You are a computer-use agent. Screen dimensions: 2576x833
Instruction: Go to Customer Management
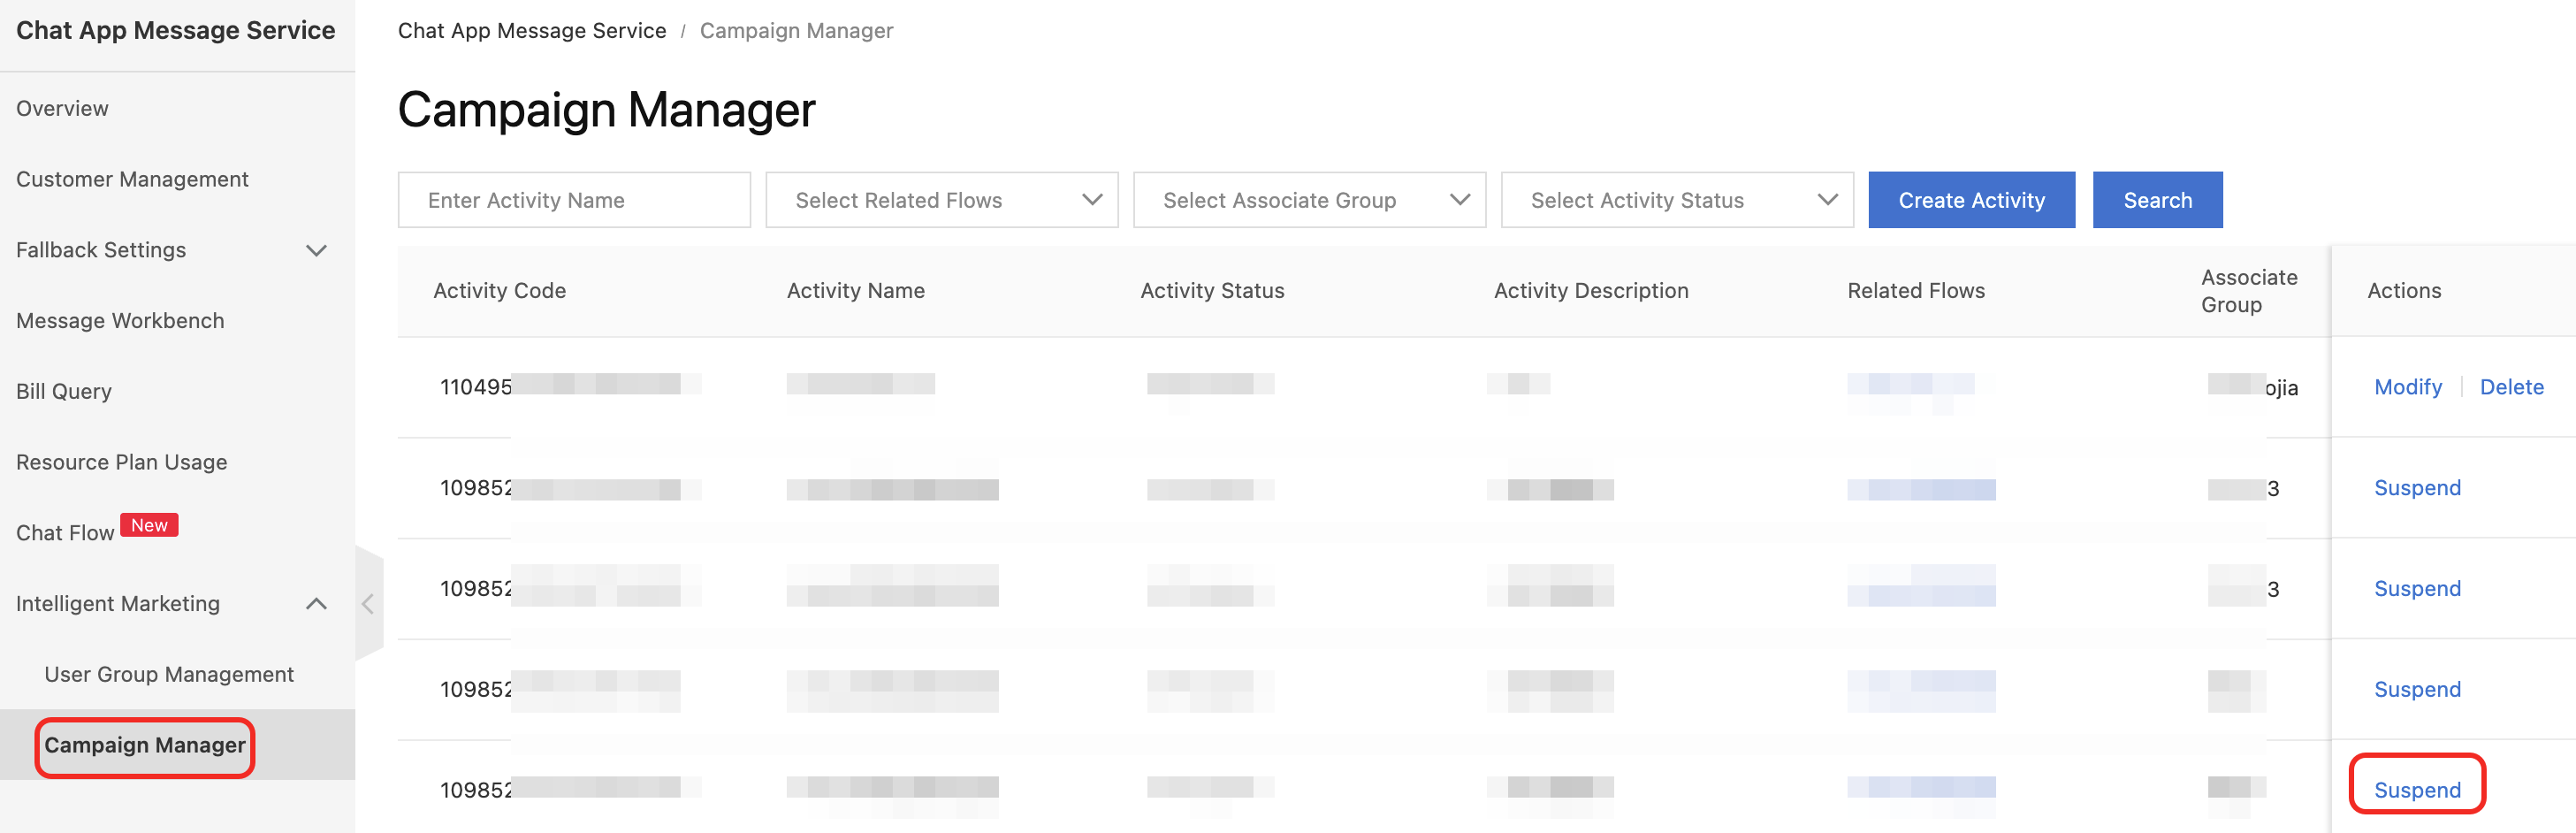coord(132,179)
